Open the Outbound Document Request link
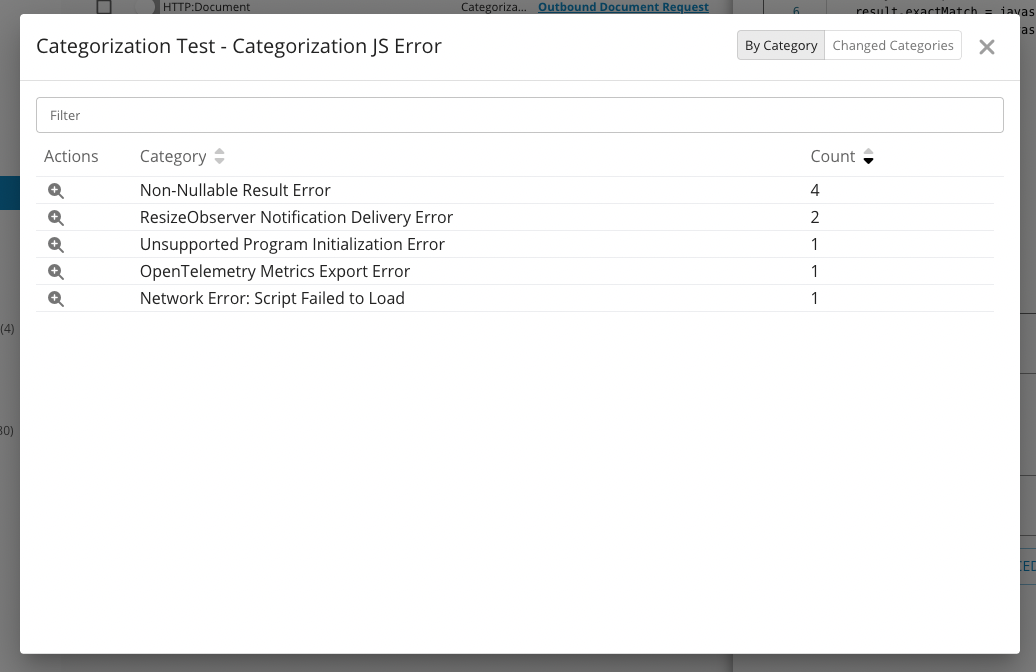This screenshot has width=1036, height=672. (623, 7)
